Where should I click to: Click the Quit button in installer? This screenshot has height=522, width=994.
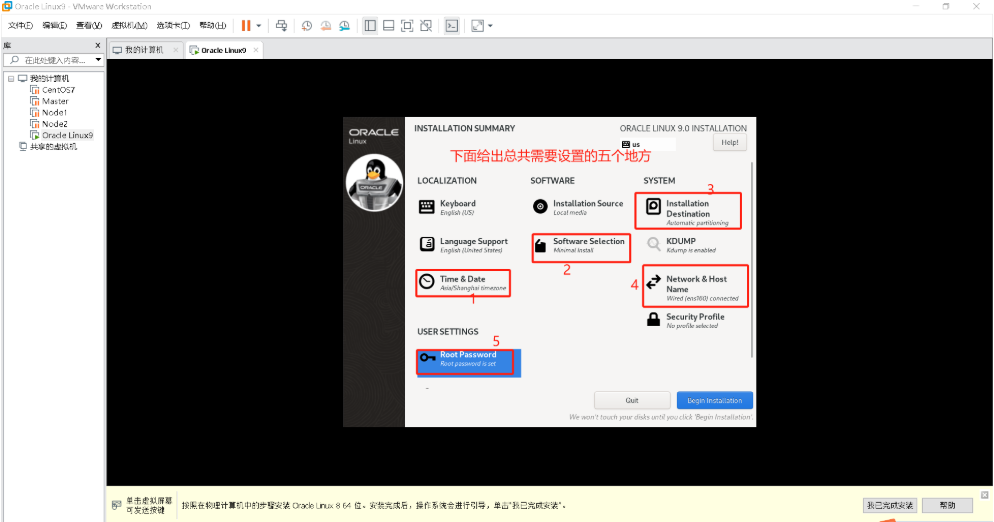(632, 400)
